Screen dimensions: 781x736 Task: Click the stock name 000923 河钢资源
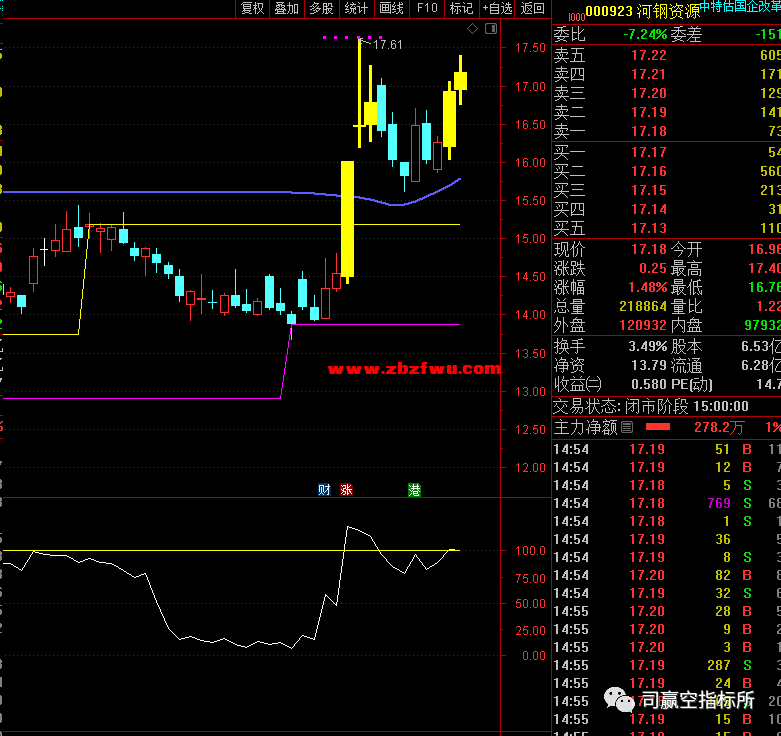[x=643, y=11]
